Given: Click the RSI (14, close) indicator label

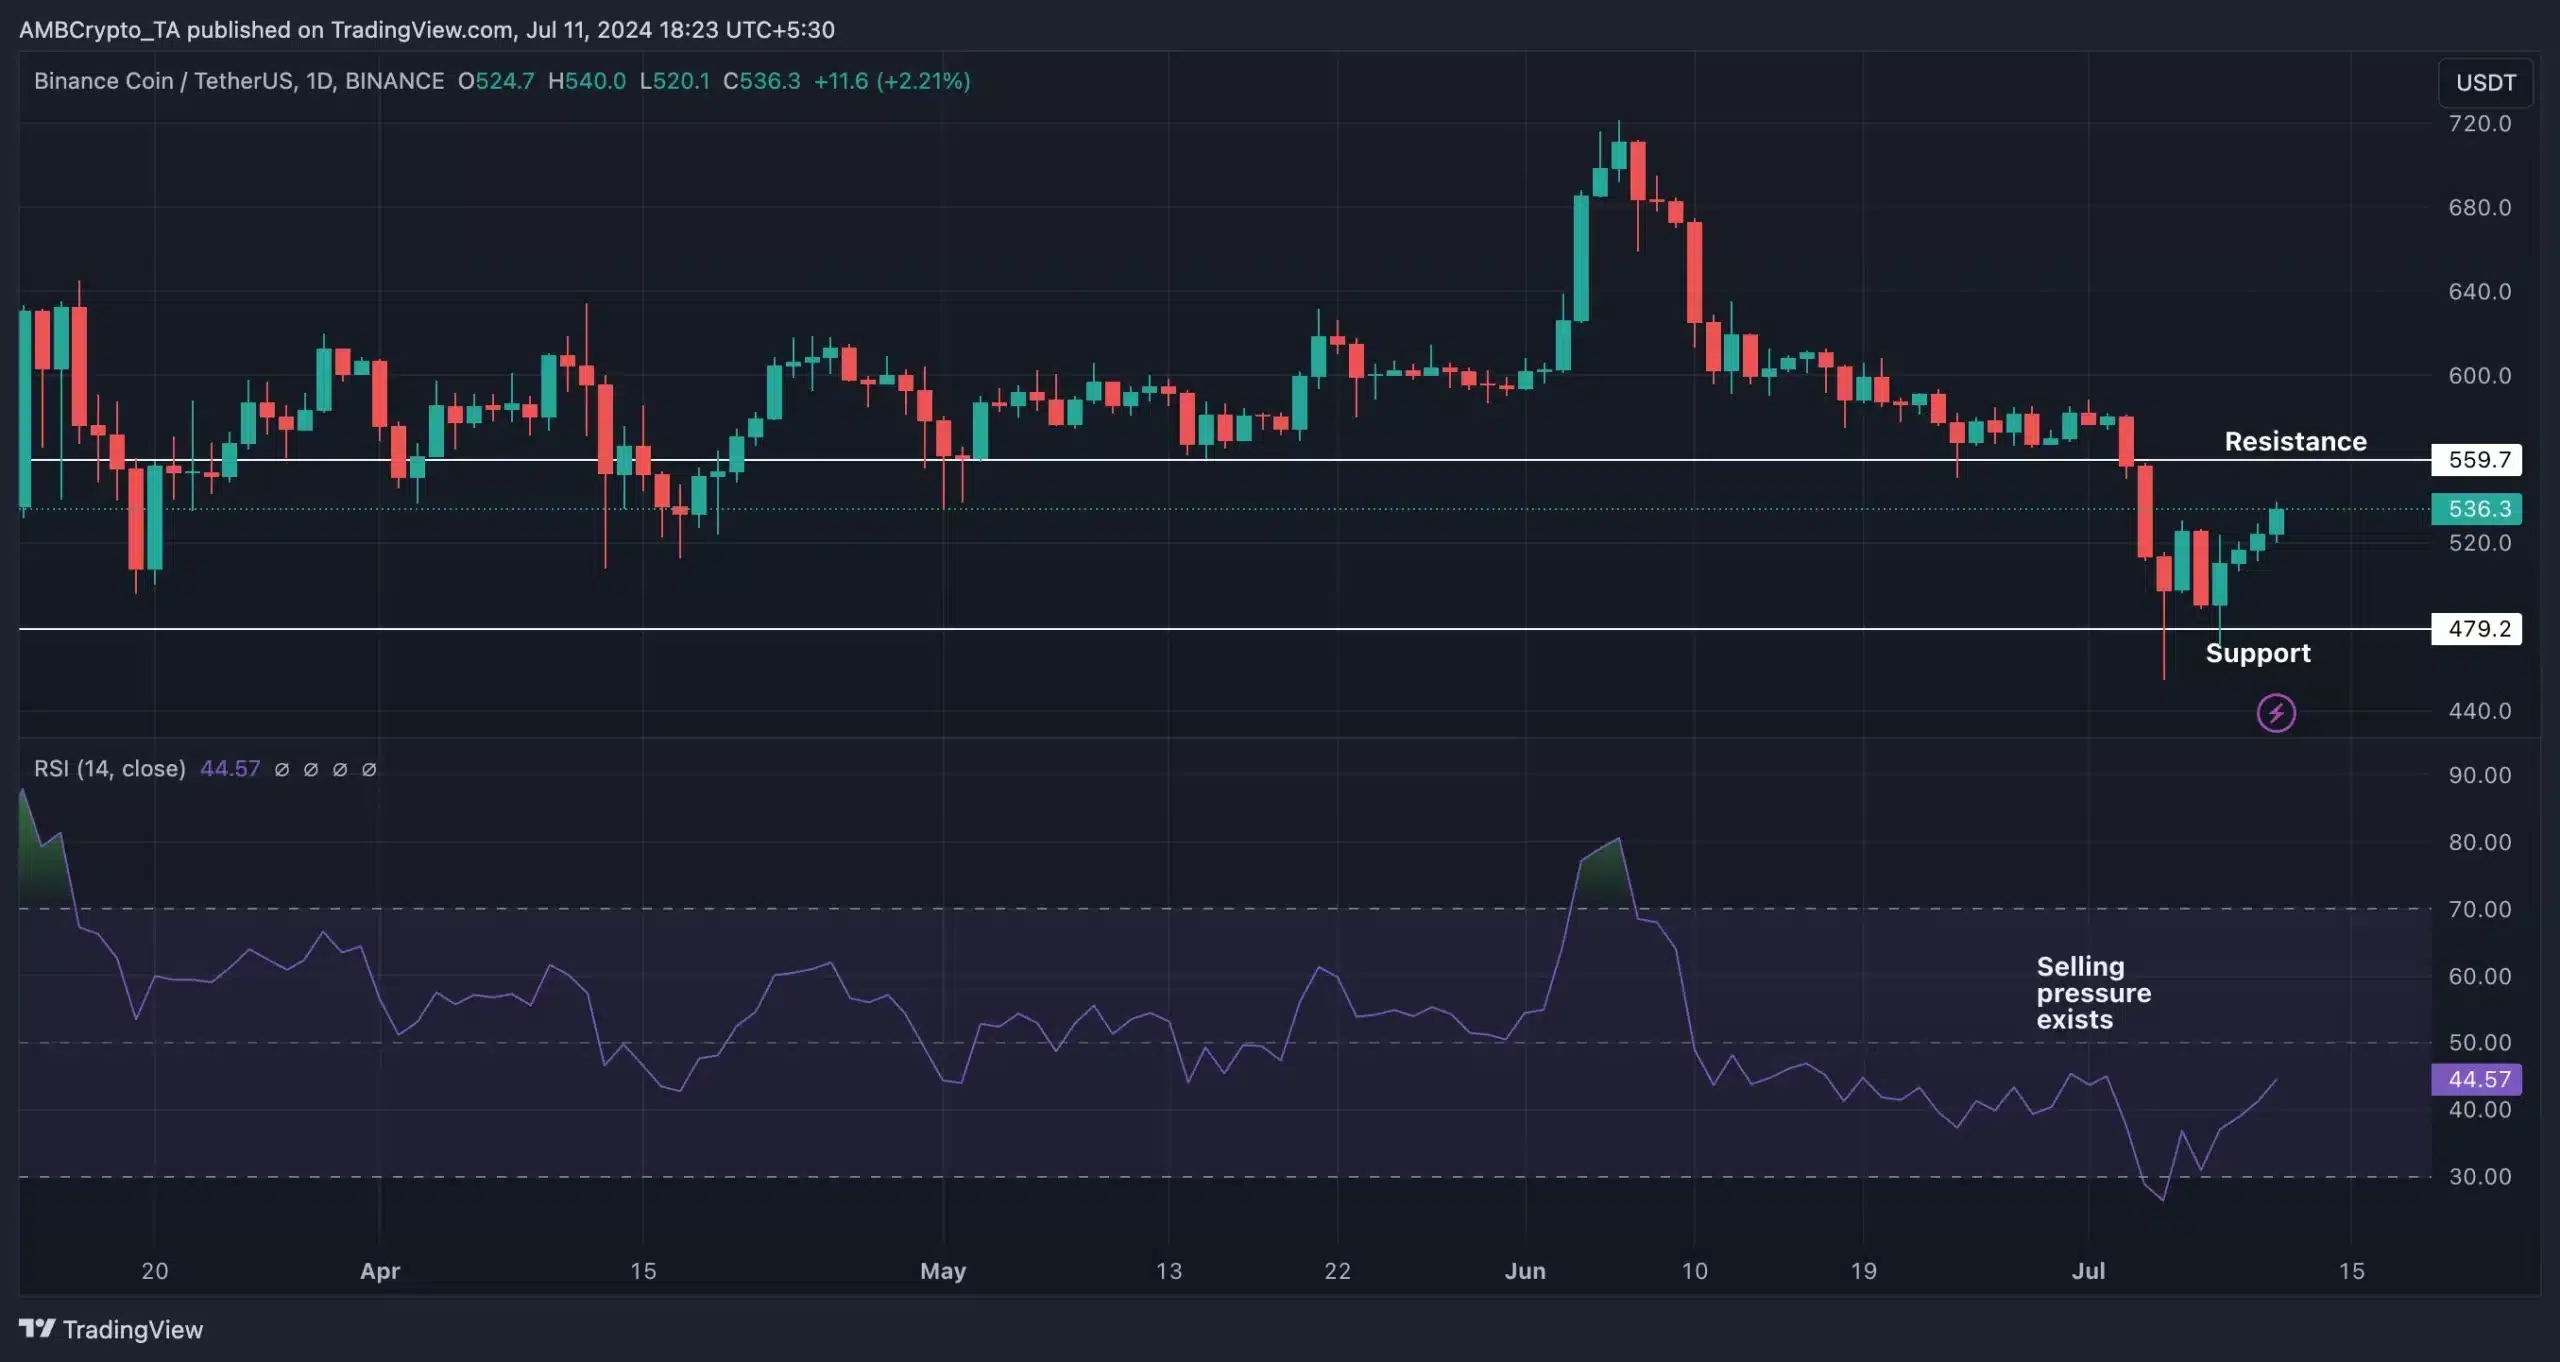Looking at the screenshot, I should [x=110, y=768].
